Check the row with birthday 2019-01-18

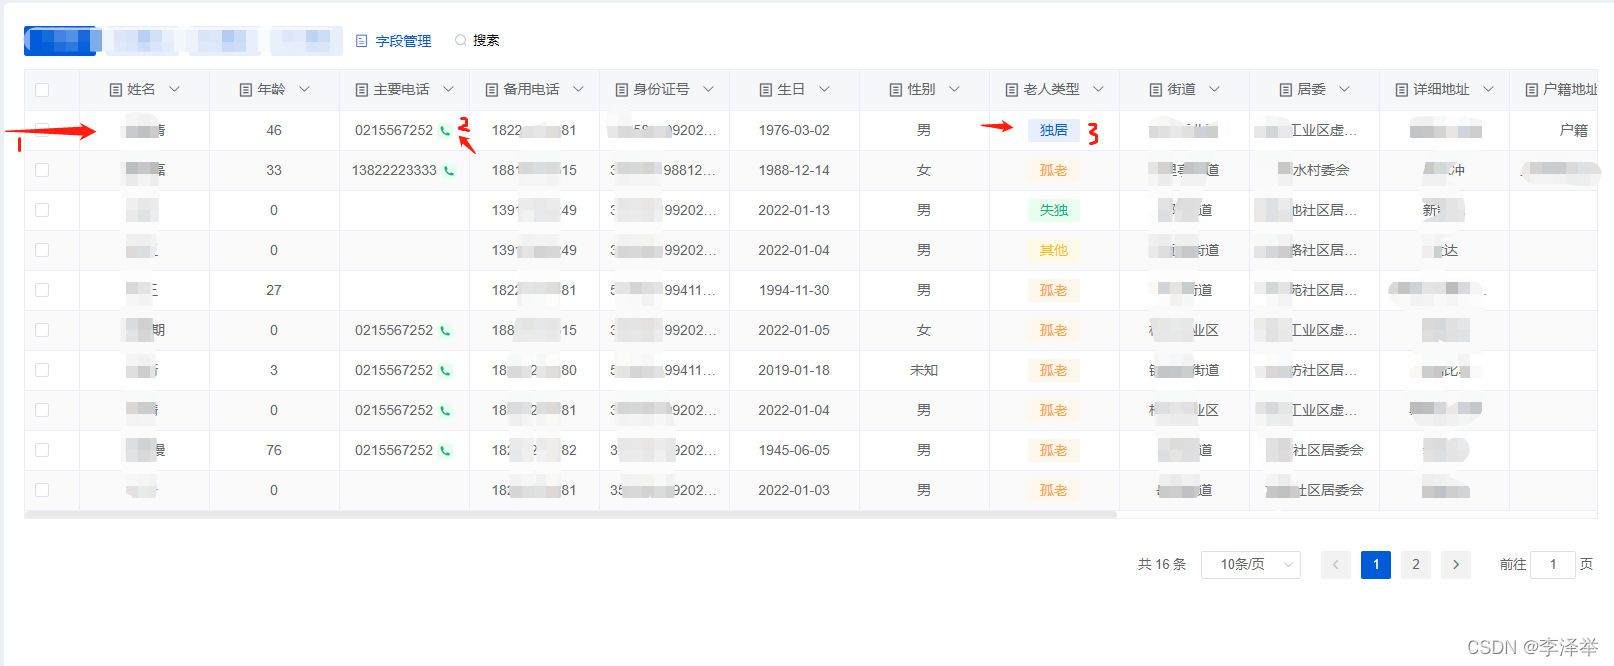[x=42, y=370]
